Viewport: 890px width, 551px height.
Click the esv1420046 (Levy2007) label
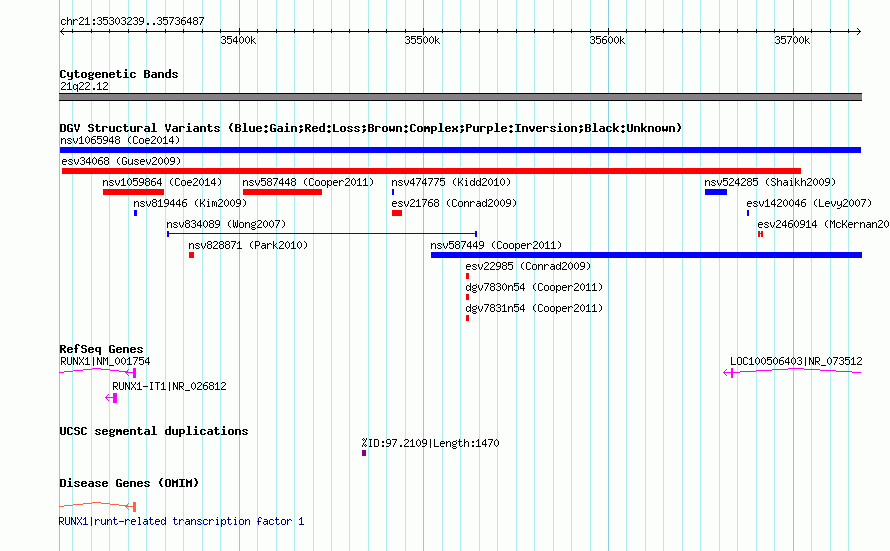[809, 203]
